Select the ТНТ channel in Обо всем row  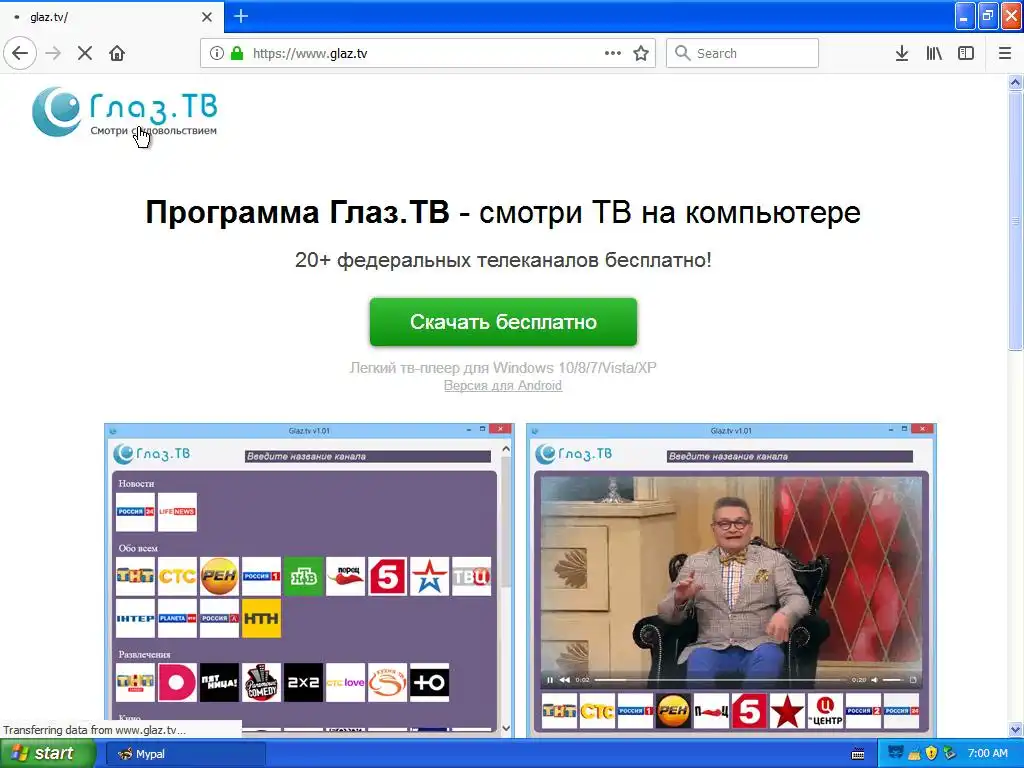[135, 576]
